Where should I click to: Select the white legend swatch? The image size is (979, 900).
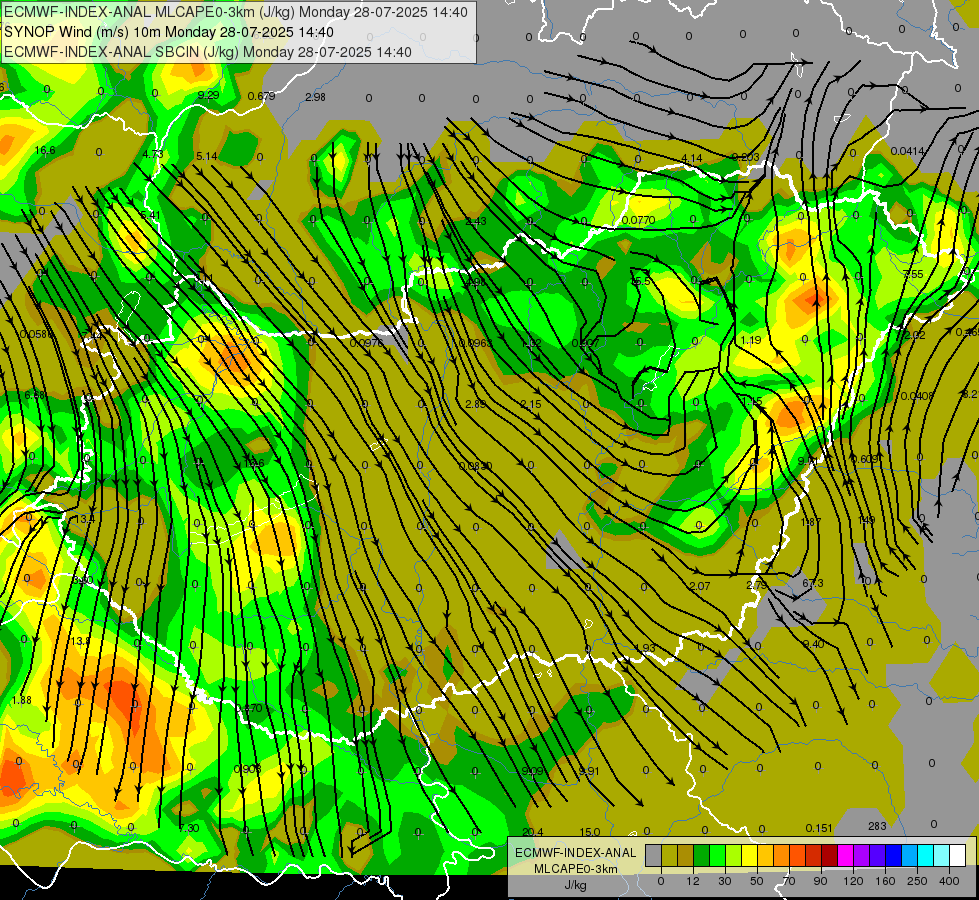coord(957,855)
